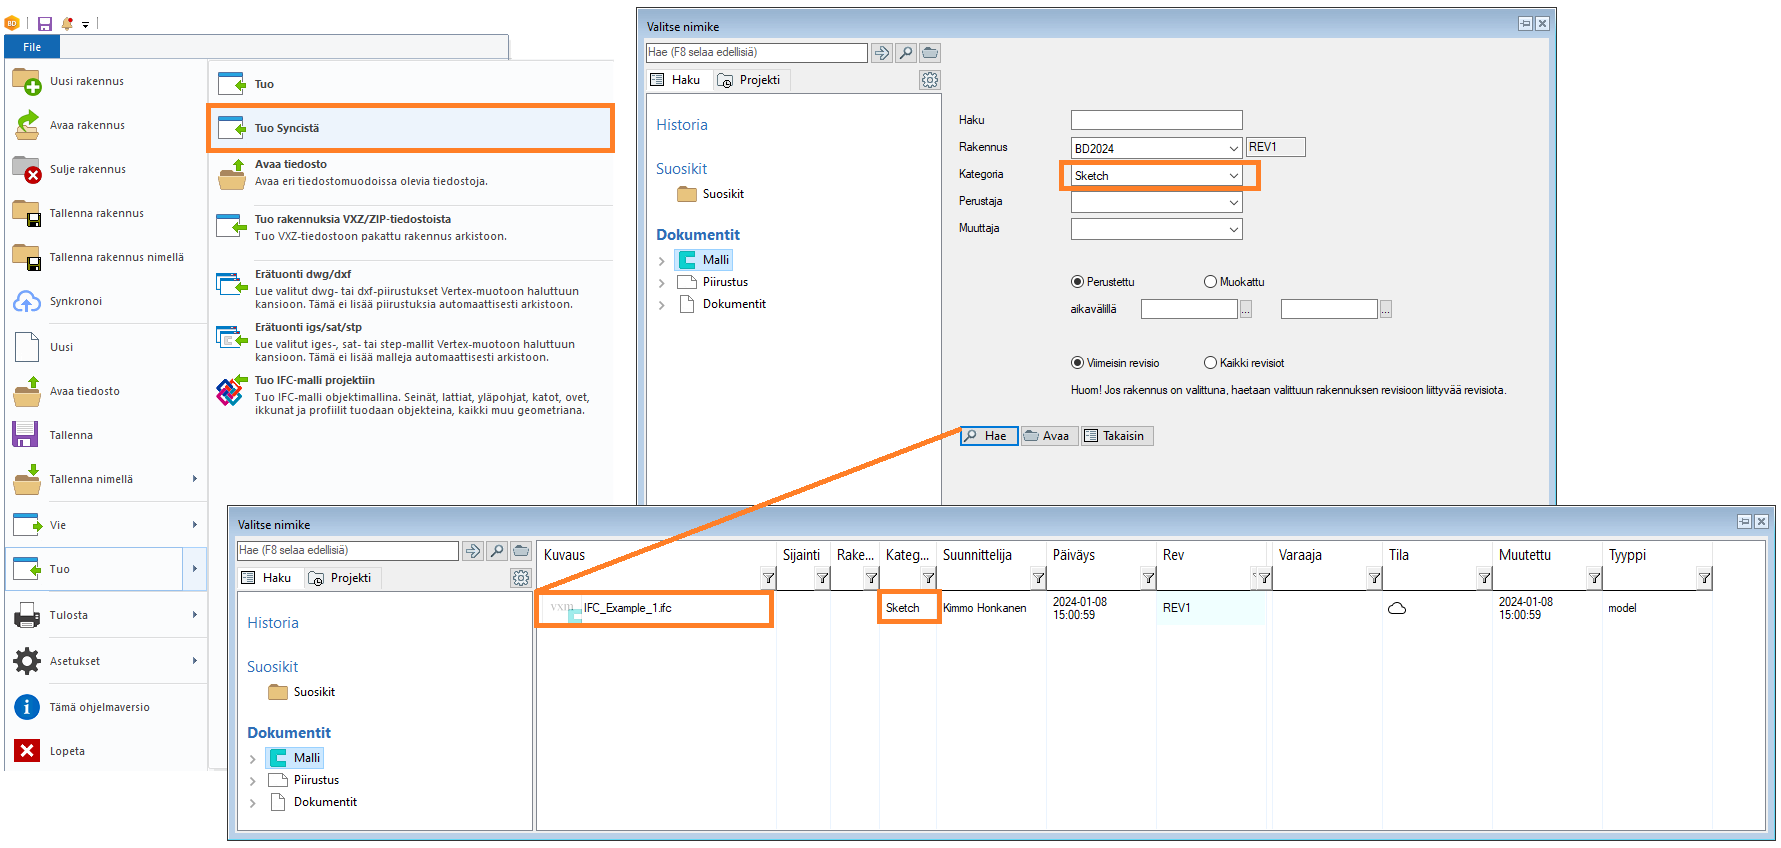Expand the Malli node in the search form dialog
Image resolution: width=1781 pixels, height=848 pixels.
coord(661,261)
